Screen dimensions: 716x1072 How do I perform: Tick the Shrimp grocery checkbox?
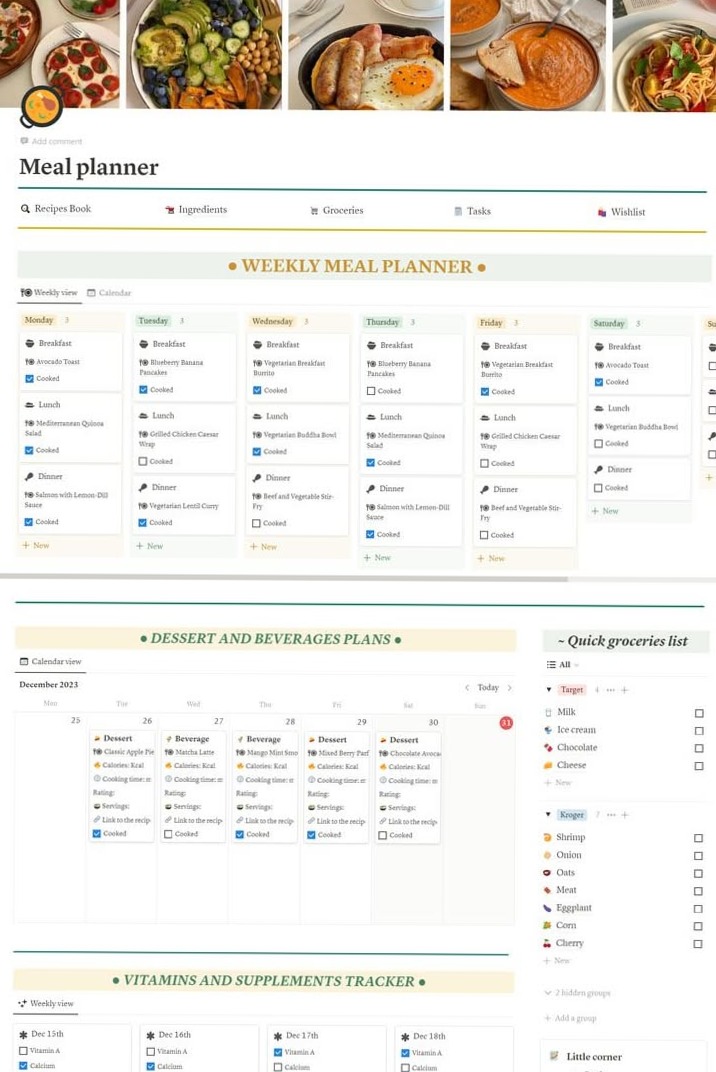click(698, 838)
